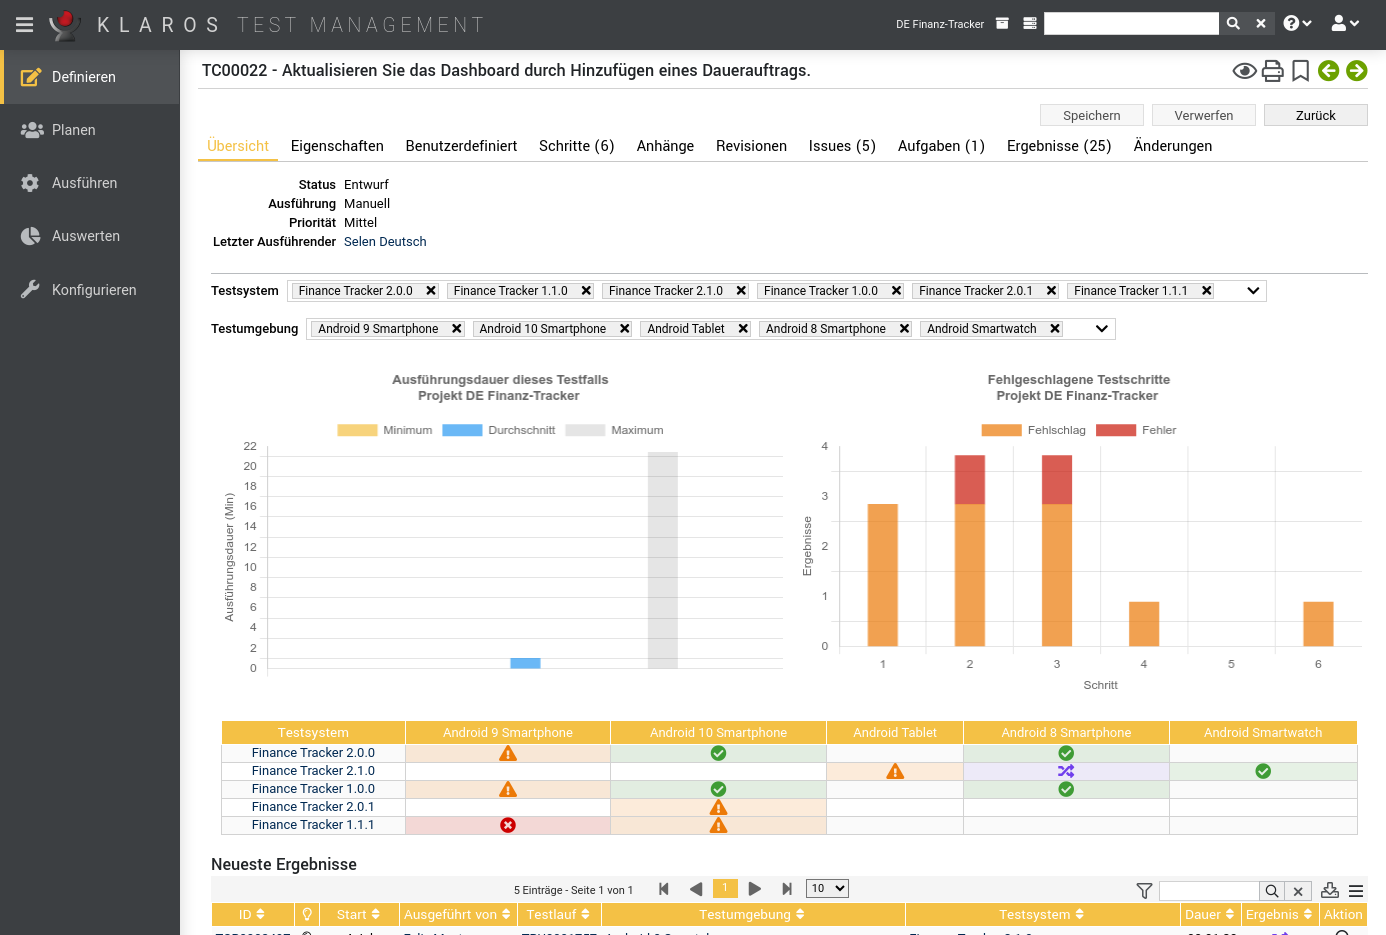
Task: Click the Verwerfen button
Action: [x=1204, y=115]
